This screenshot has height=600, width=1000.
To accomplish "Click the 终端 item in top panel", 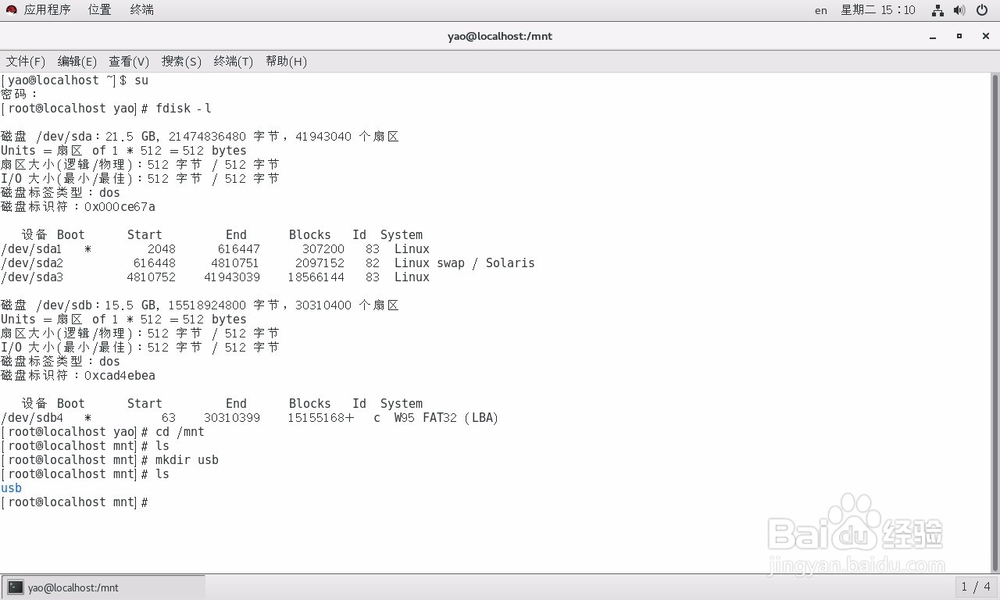I will pyautogui.click(x=142, y=10).
